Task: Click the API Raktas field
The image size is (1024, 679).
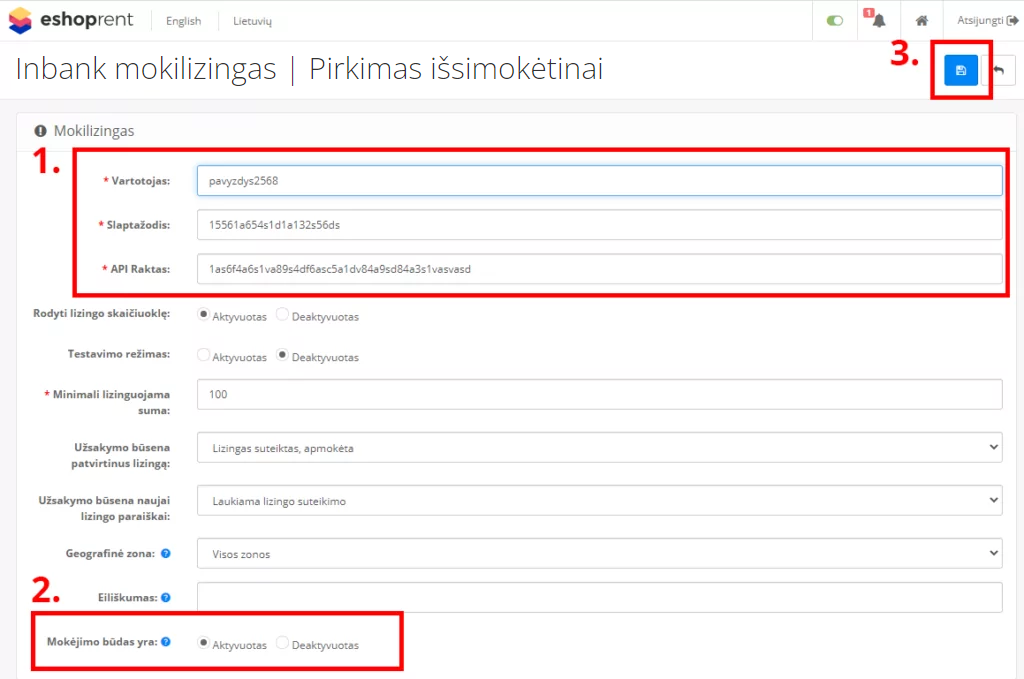Action: 600,269
